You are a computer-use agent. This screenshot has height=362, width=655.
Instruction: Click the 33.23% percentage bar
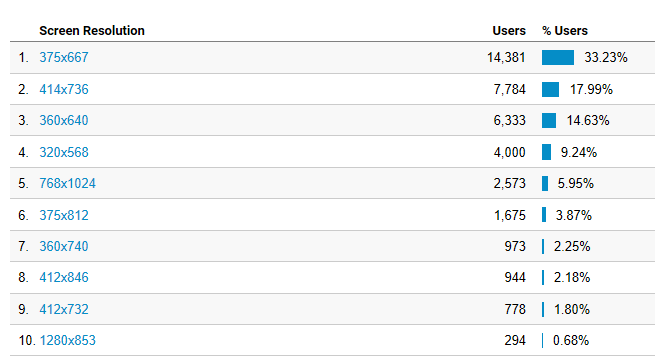(558, 57)
